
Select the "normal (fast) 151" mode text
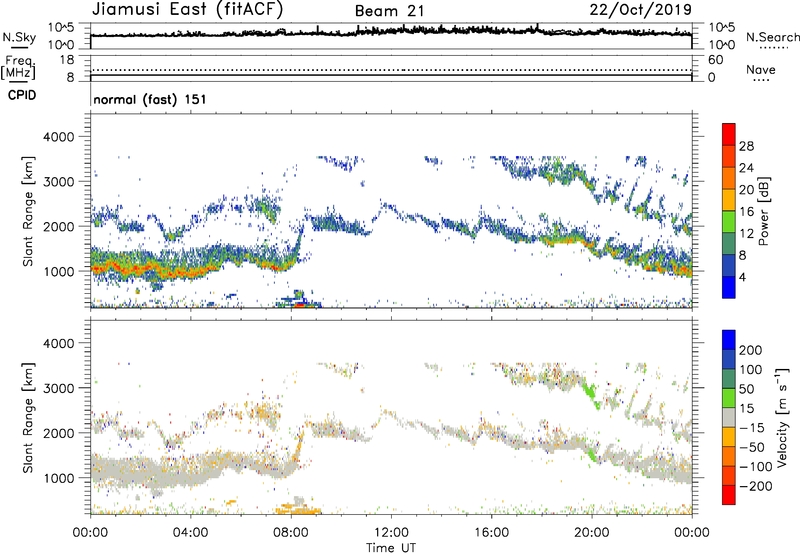[150, 99]
